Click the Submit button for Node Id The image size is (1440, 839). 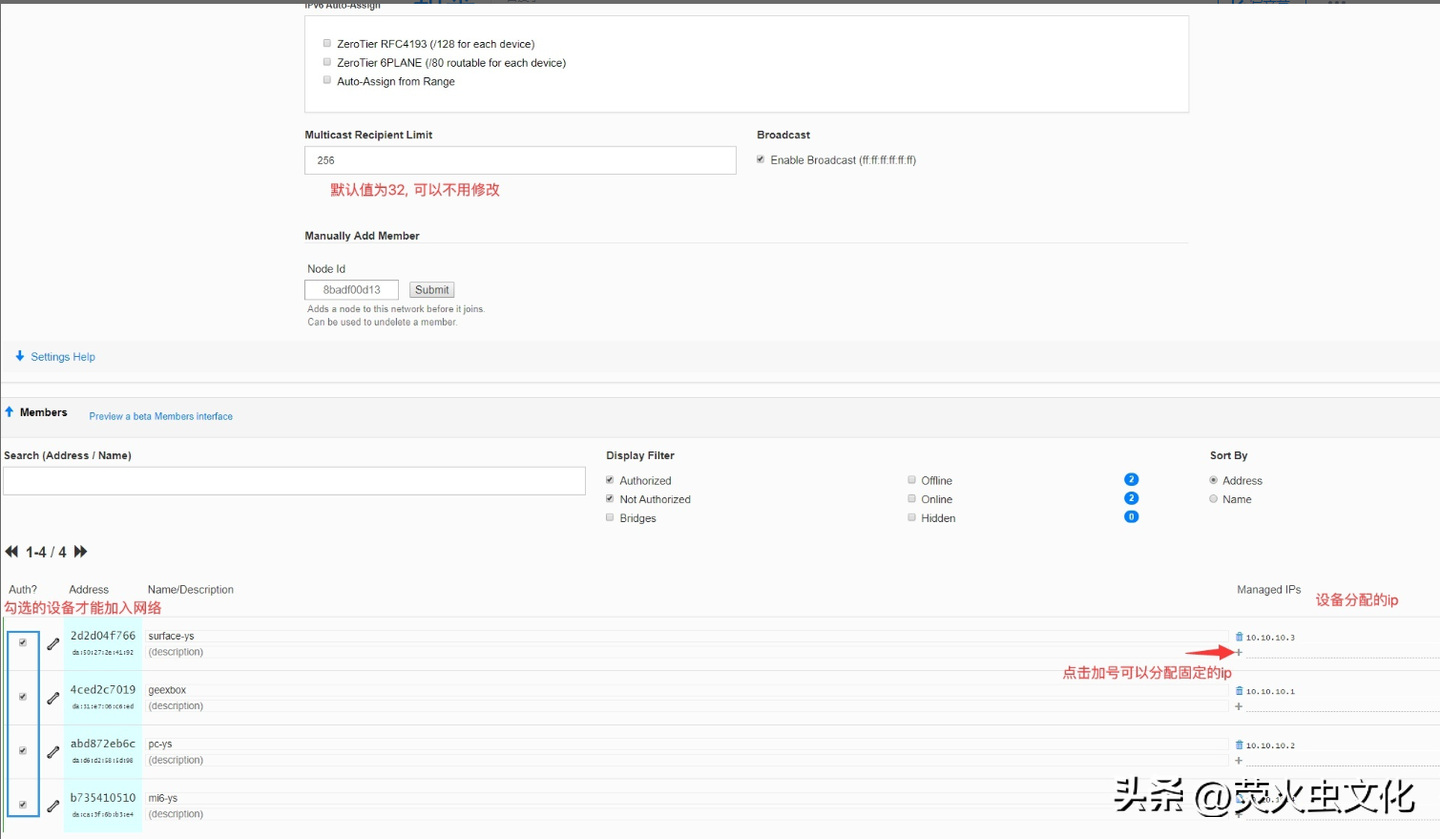coord(432,290)
